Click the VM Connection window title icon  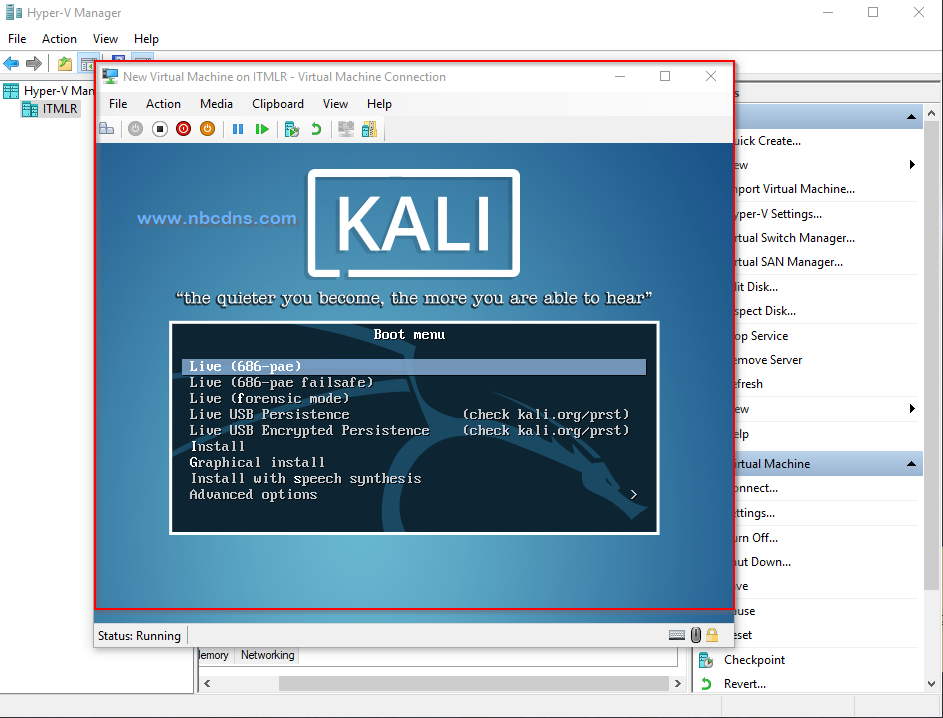(x=110, y=76)
